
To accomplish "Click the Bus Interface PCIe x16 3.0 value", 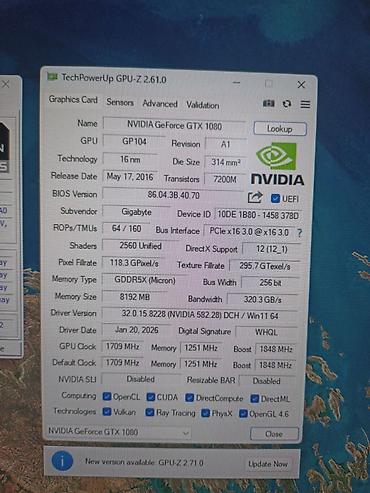I will [249, 231].
